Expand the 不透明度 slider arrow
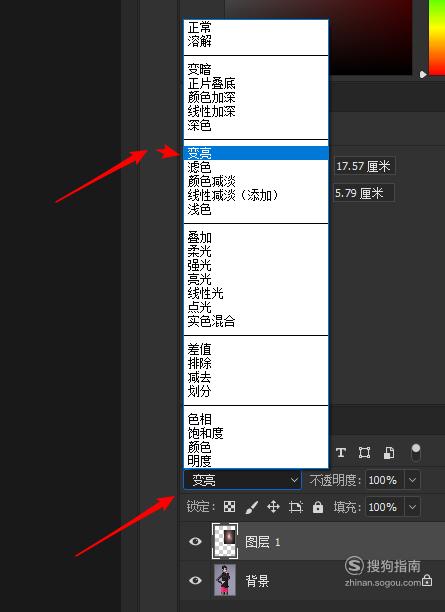The width and height of the screenshot is (445, 612). pos(412,480)
